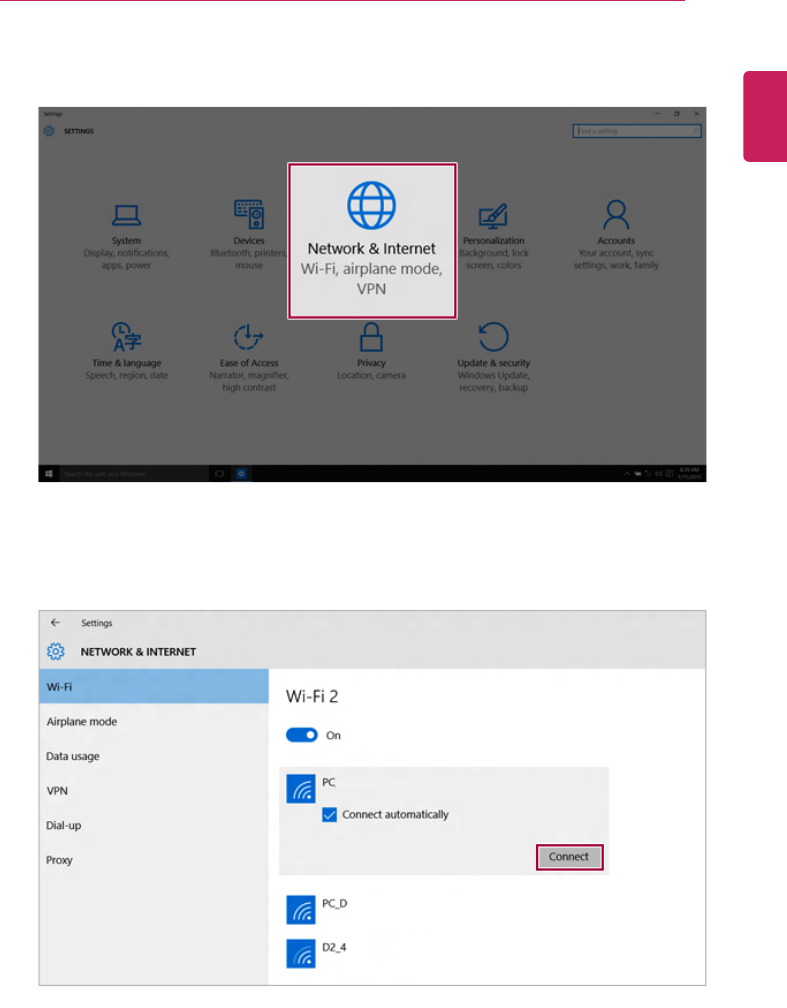Viewport: 787px width, 1008px height.
Task: Click the Windows Start button on taskbar
Action: [x=49, y=474]
